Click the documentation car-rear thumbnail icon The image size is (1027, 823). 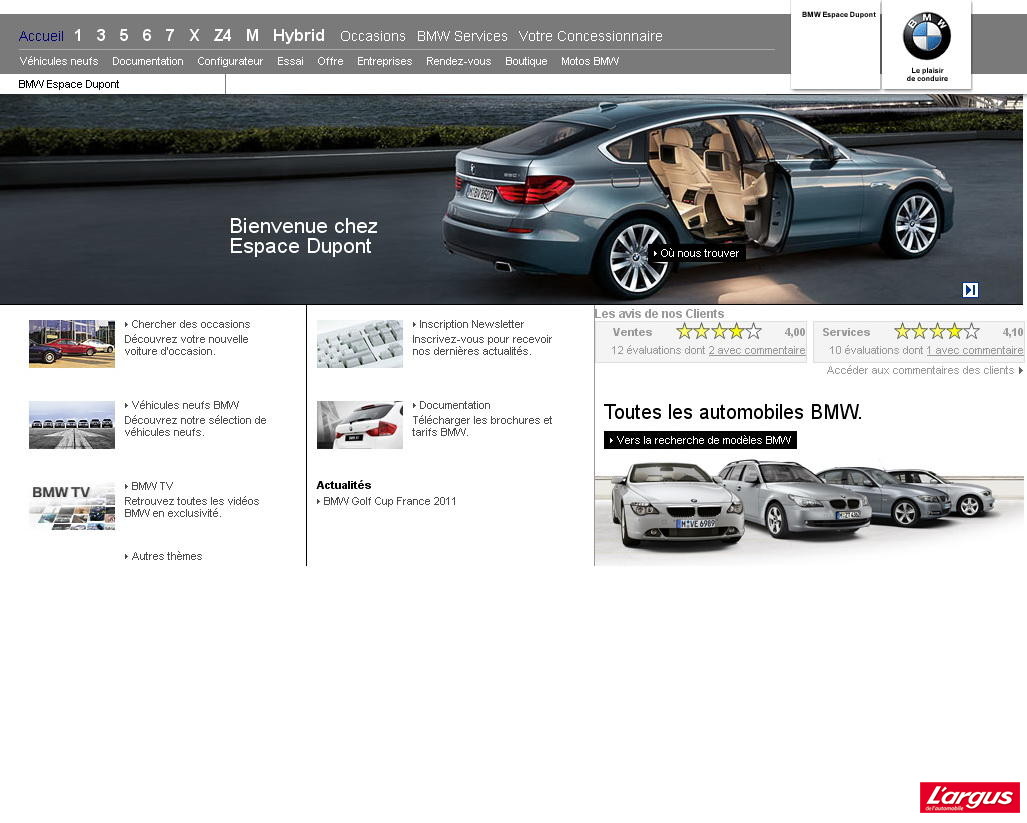359,424
